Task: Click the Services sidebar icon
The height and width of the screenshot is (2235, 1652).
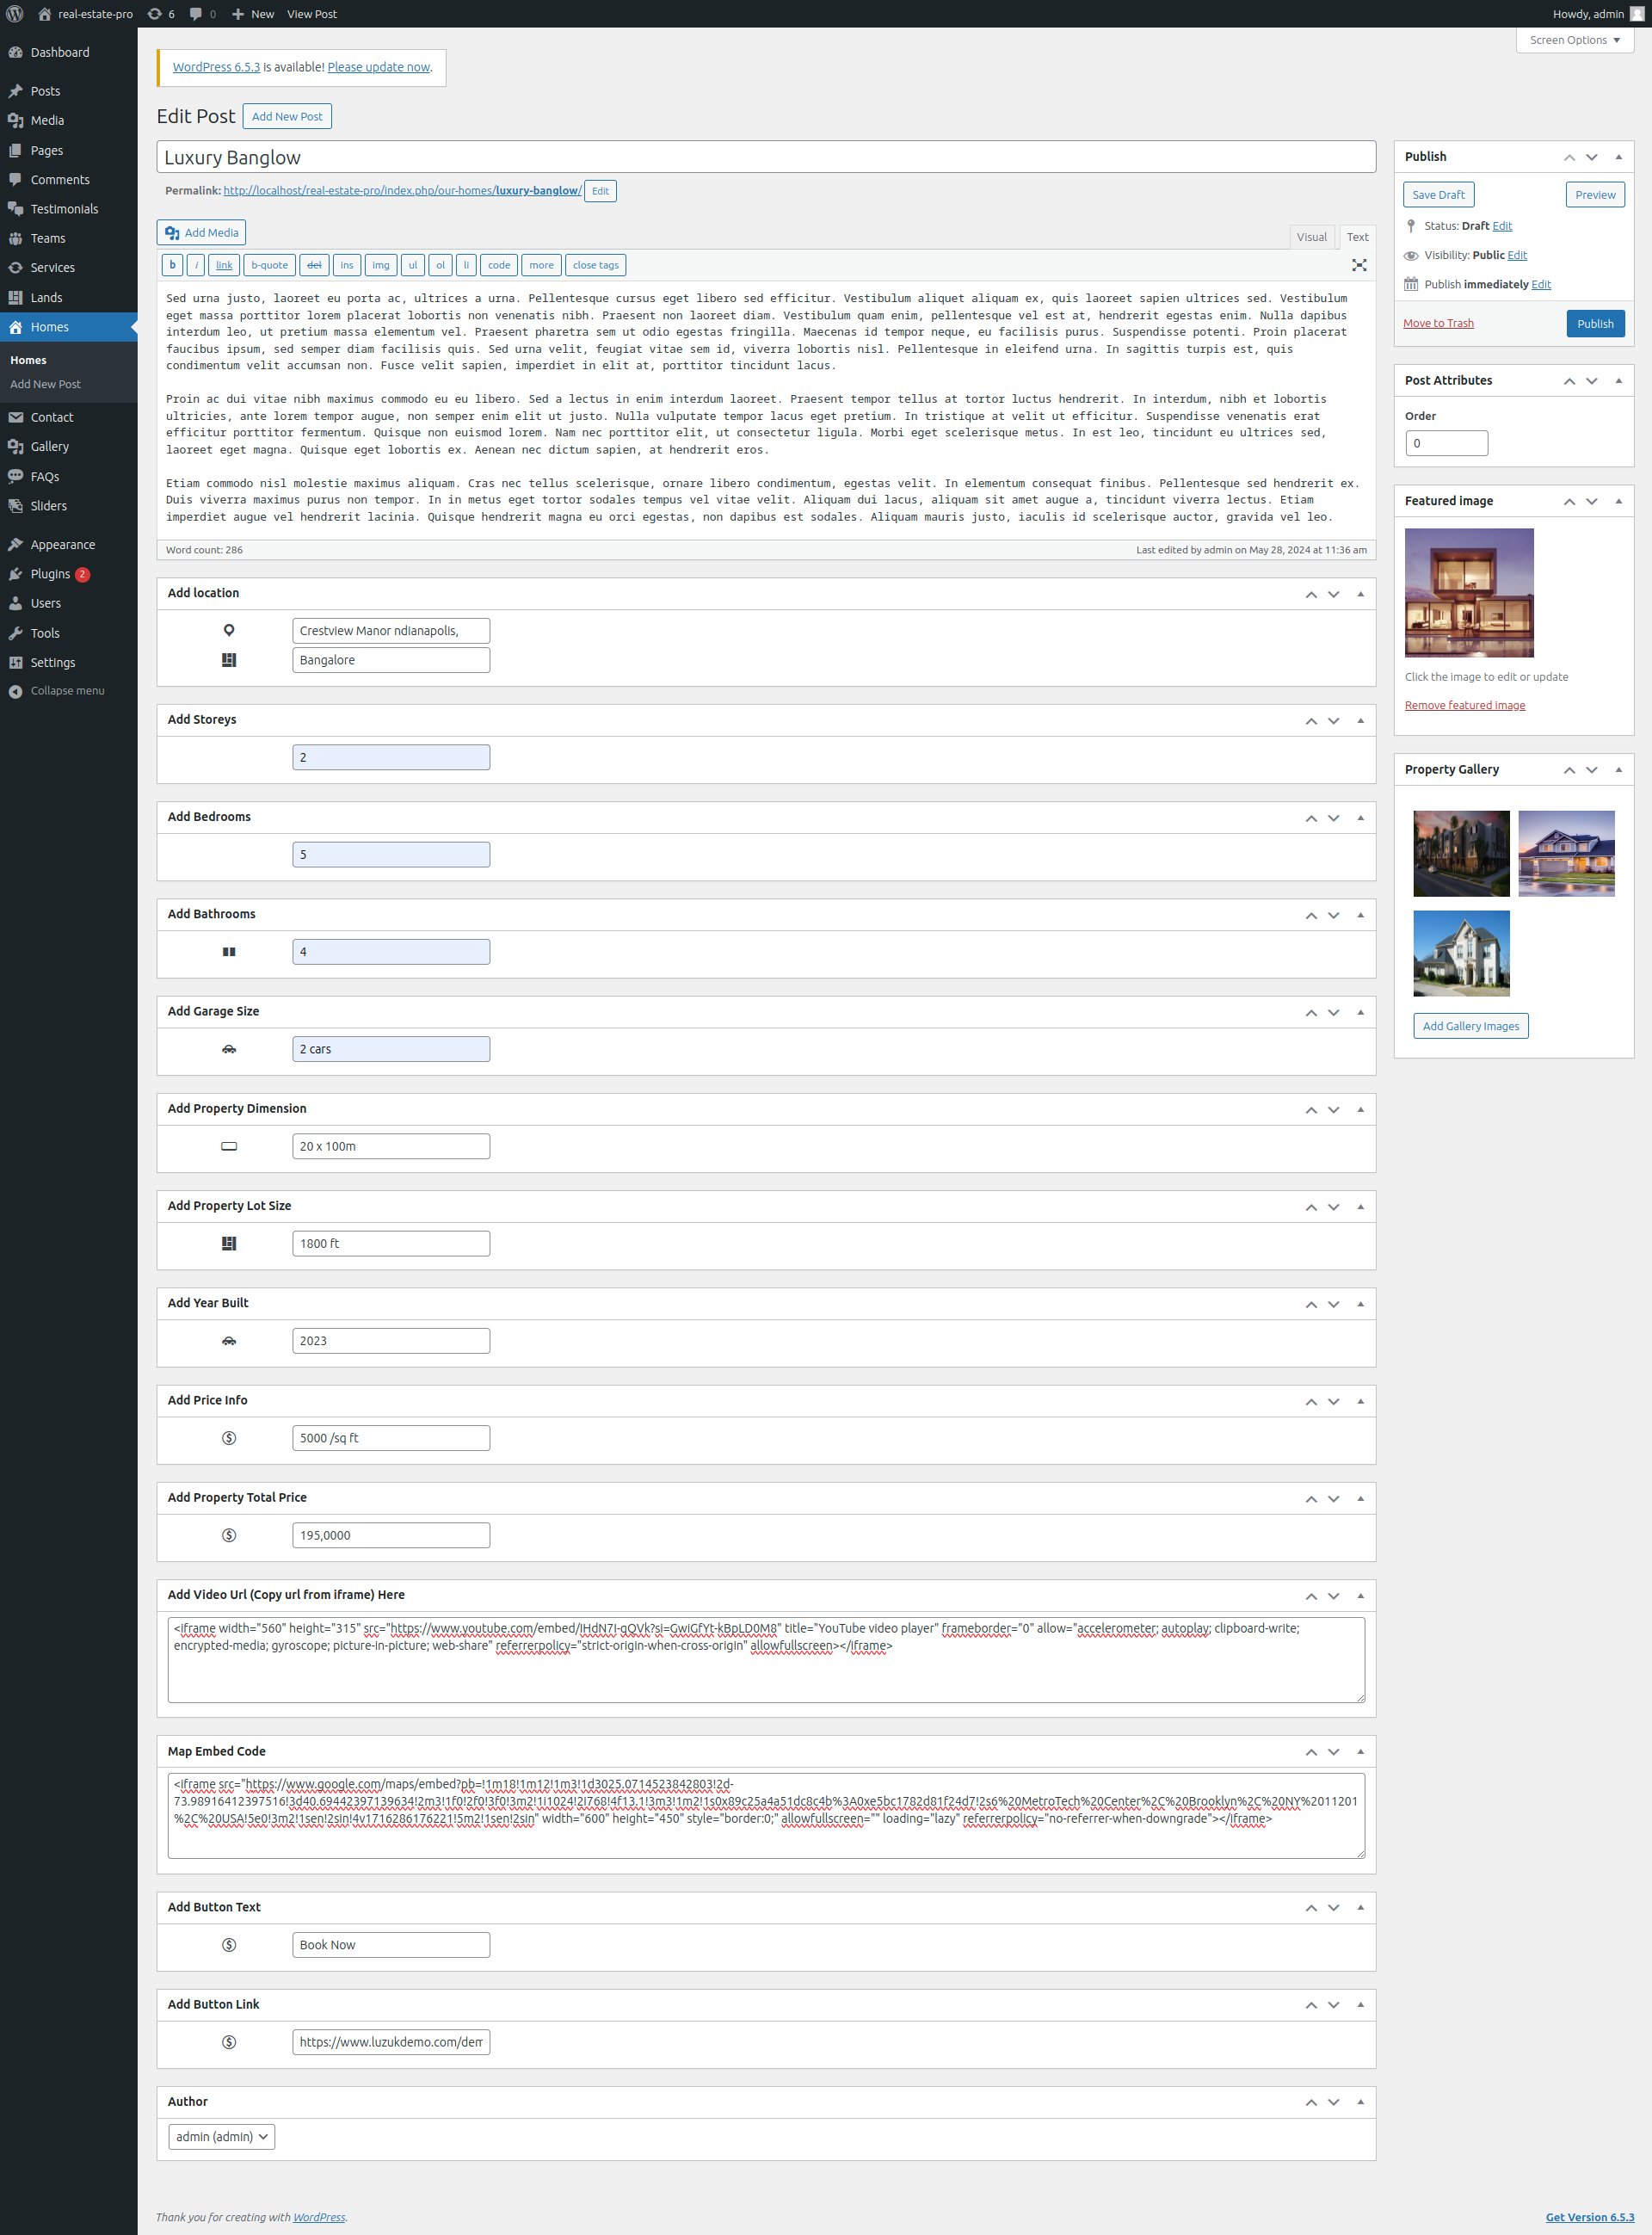Action: coord(15,268)
